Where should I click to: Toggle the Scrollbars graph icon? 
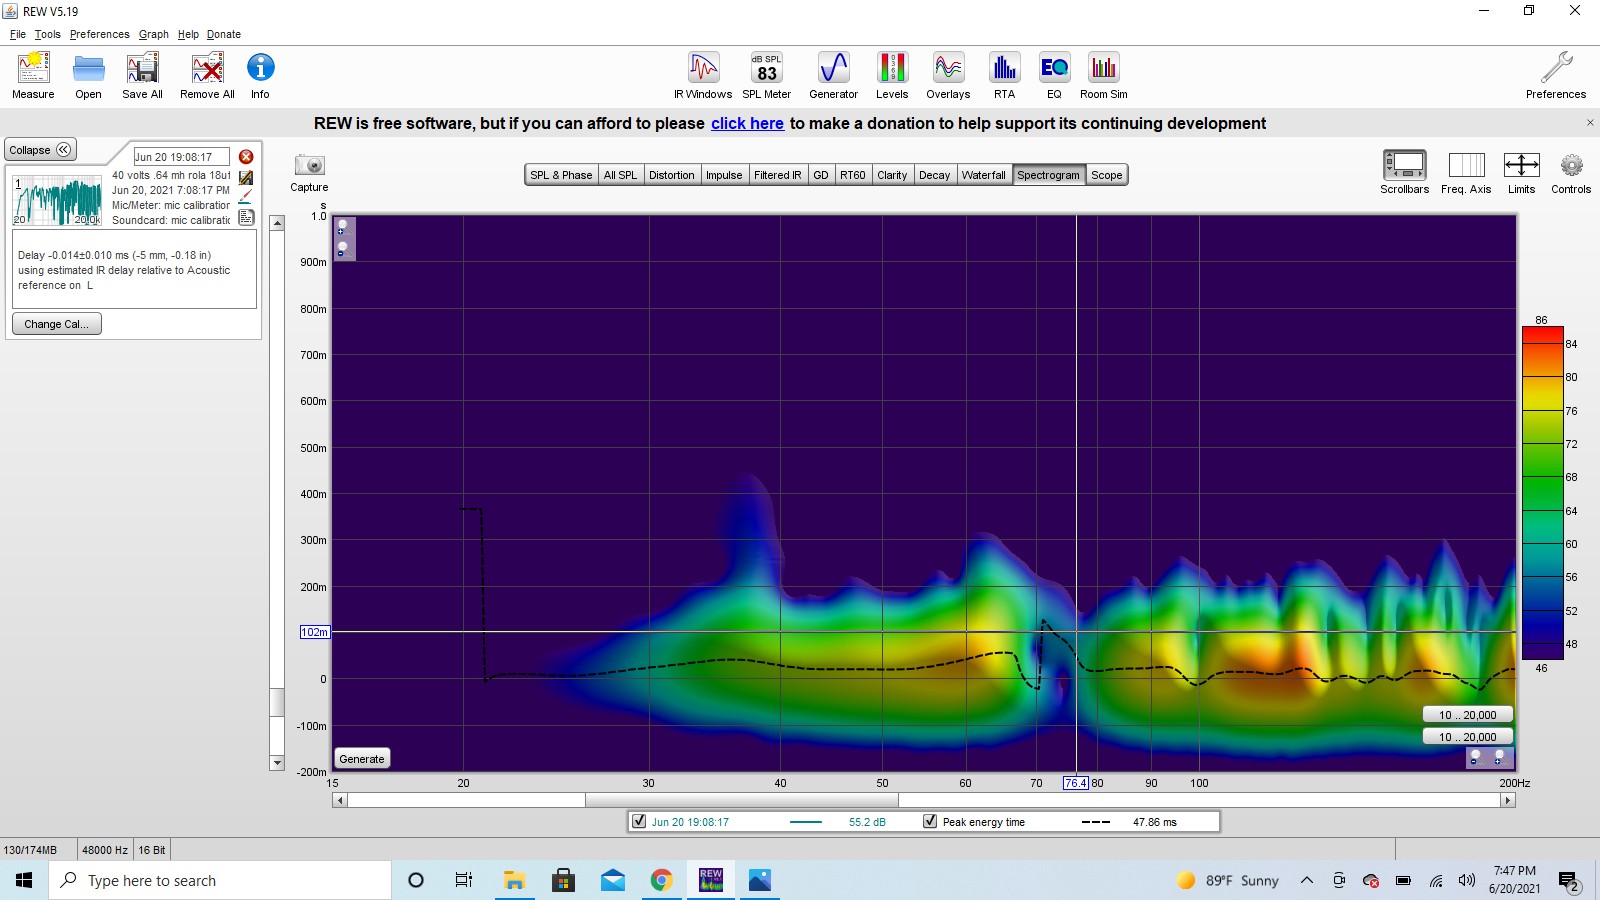1405,165
